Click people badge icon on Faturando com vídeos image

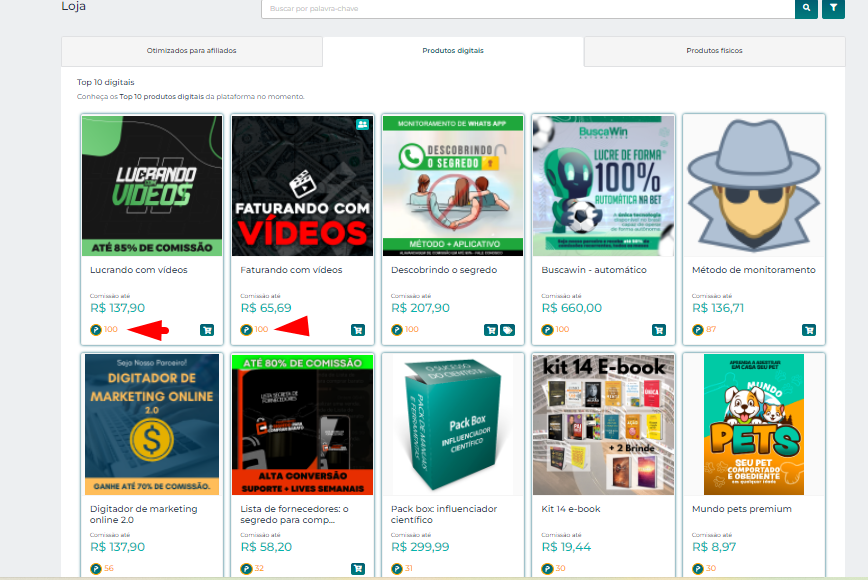tap(363, 125)
